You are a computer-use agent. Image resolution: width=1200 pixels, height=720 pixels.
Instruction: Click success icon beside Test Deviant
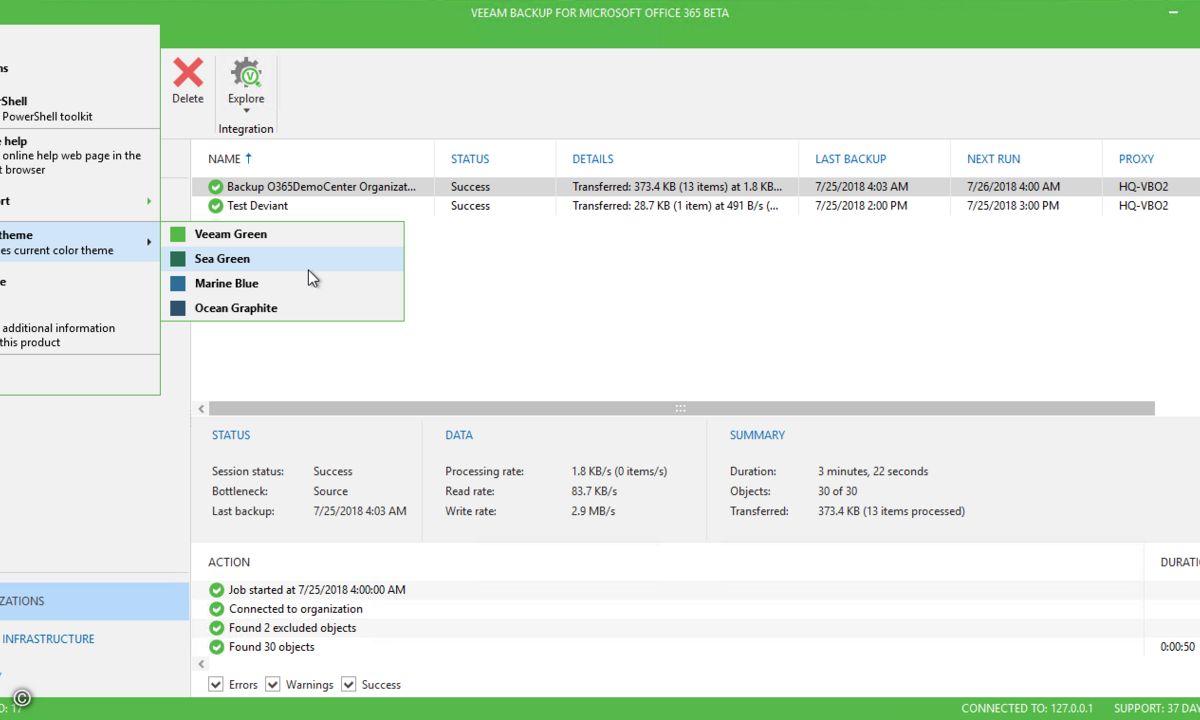[x=215, y=206]
